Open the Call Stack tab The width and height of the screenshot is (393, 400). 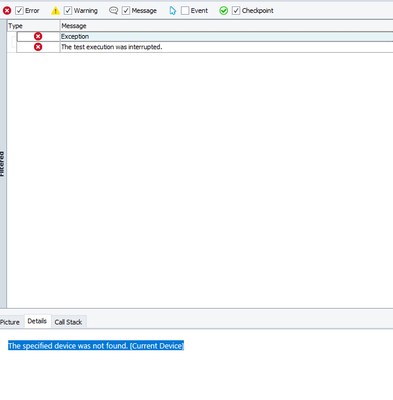pos(68,322)
